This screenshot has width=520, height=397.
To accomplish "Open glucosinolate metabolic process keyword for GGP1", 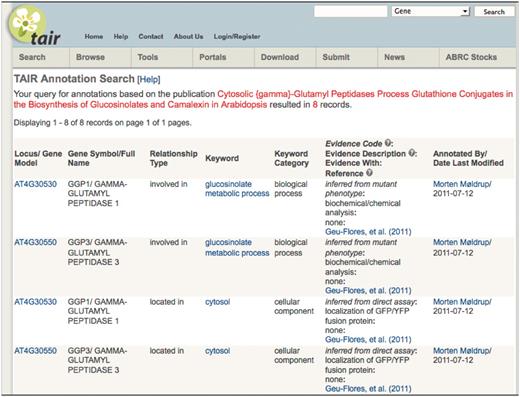I will click(237, 189).
